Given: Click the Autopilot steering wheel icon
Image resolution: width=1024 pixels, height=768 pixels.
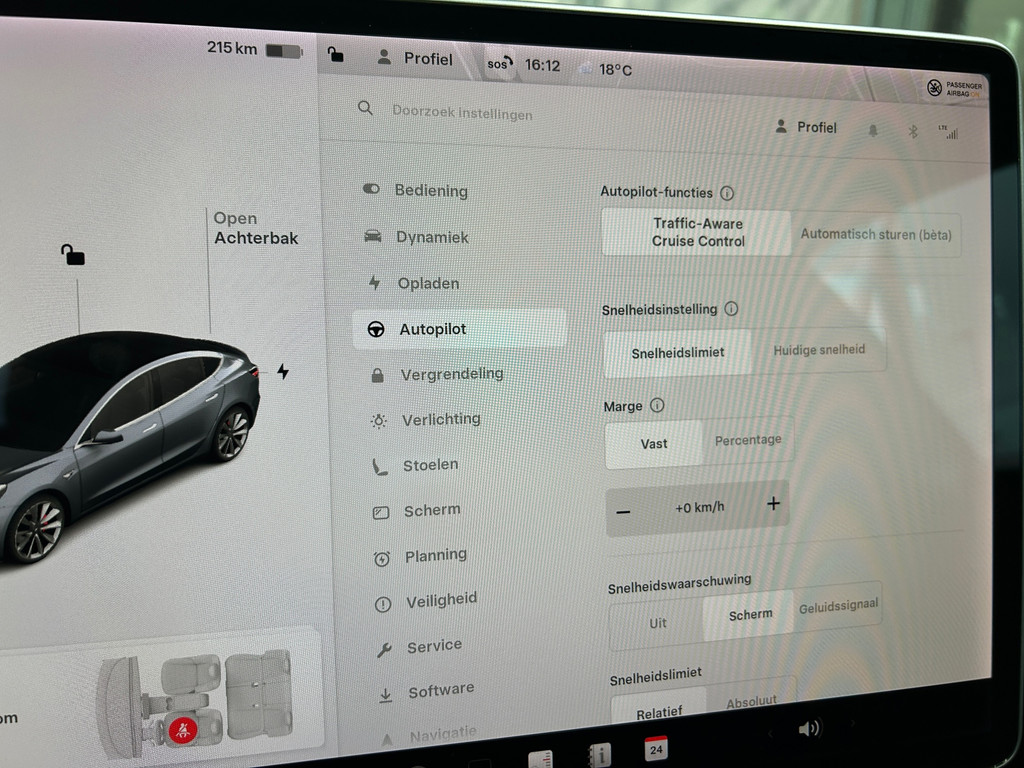Looking at the screenshot, I should coord(376,329).
